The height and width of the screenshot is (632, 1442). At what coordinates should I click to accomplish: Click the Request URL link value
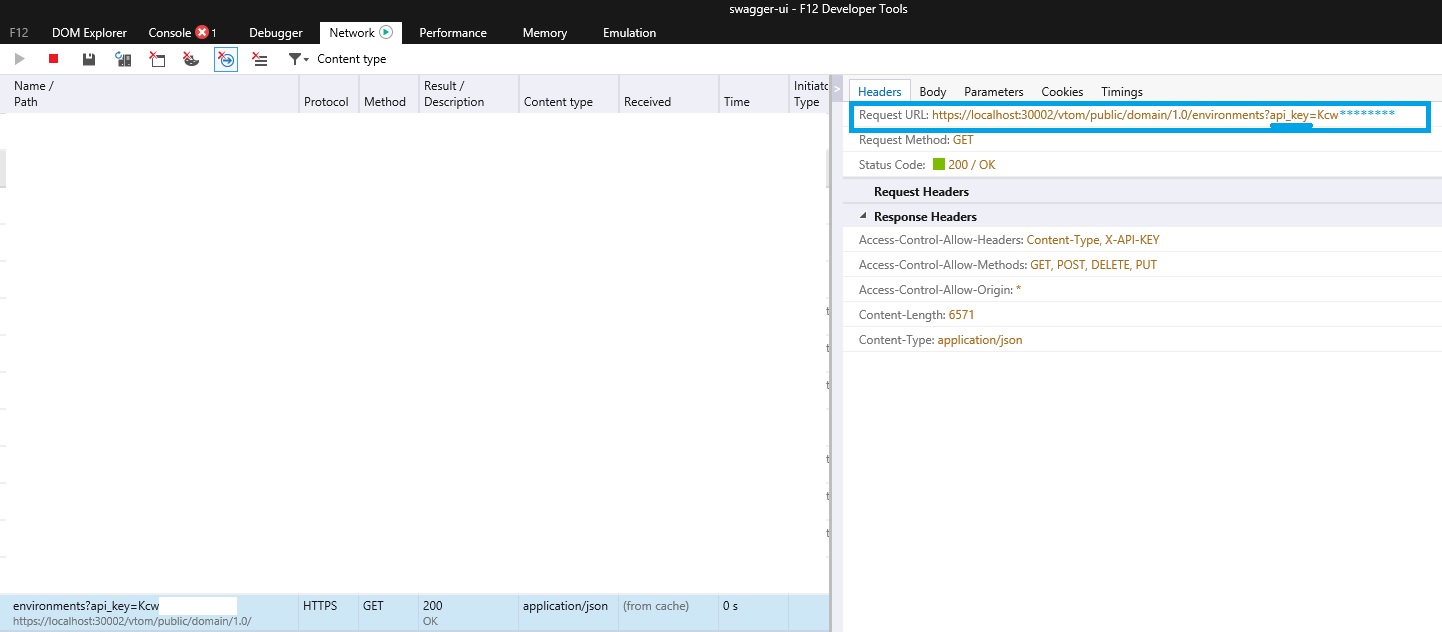tap(1163, 115)
